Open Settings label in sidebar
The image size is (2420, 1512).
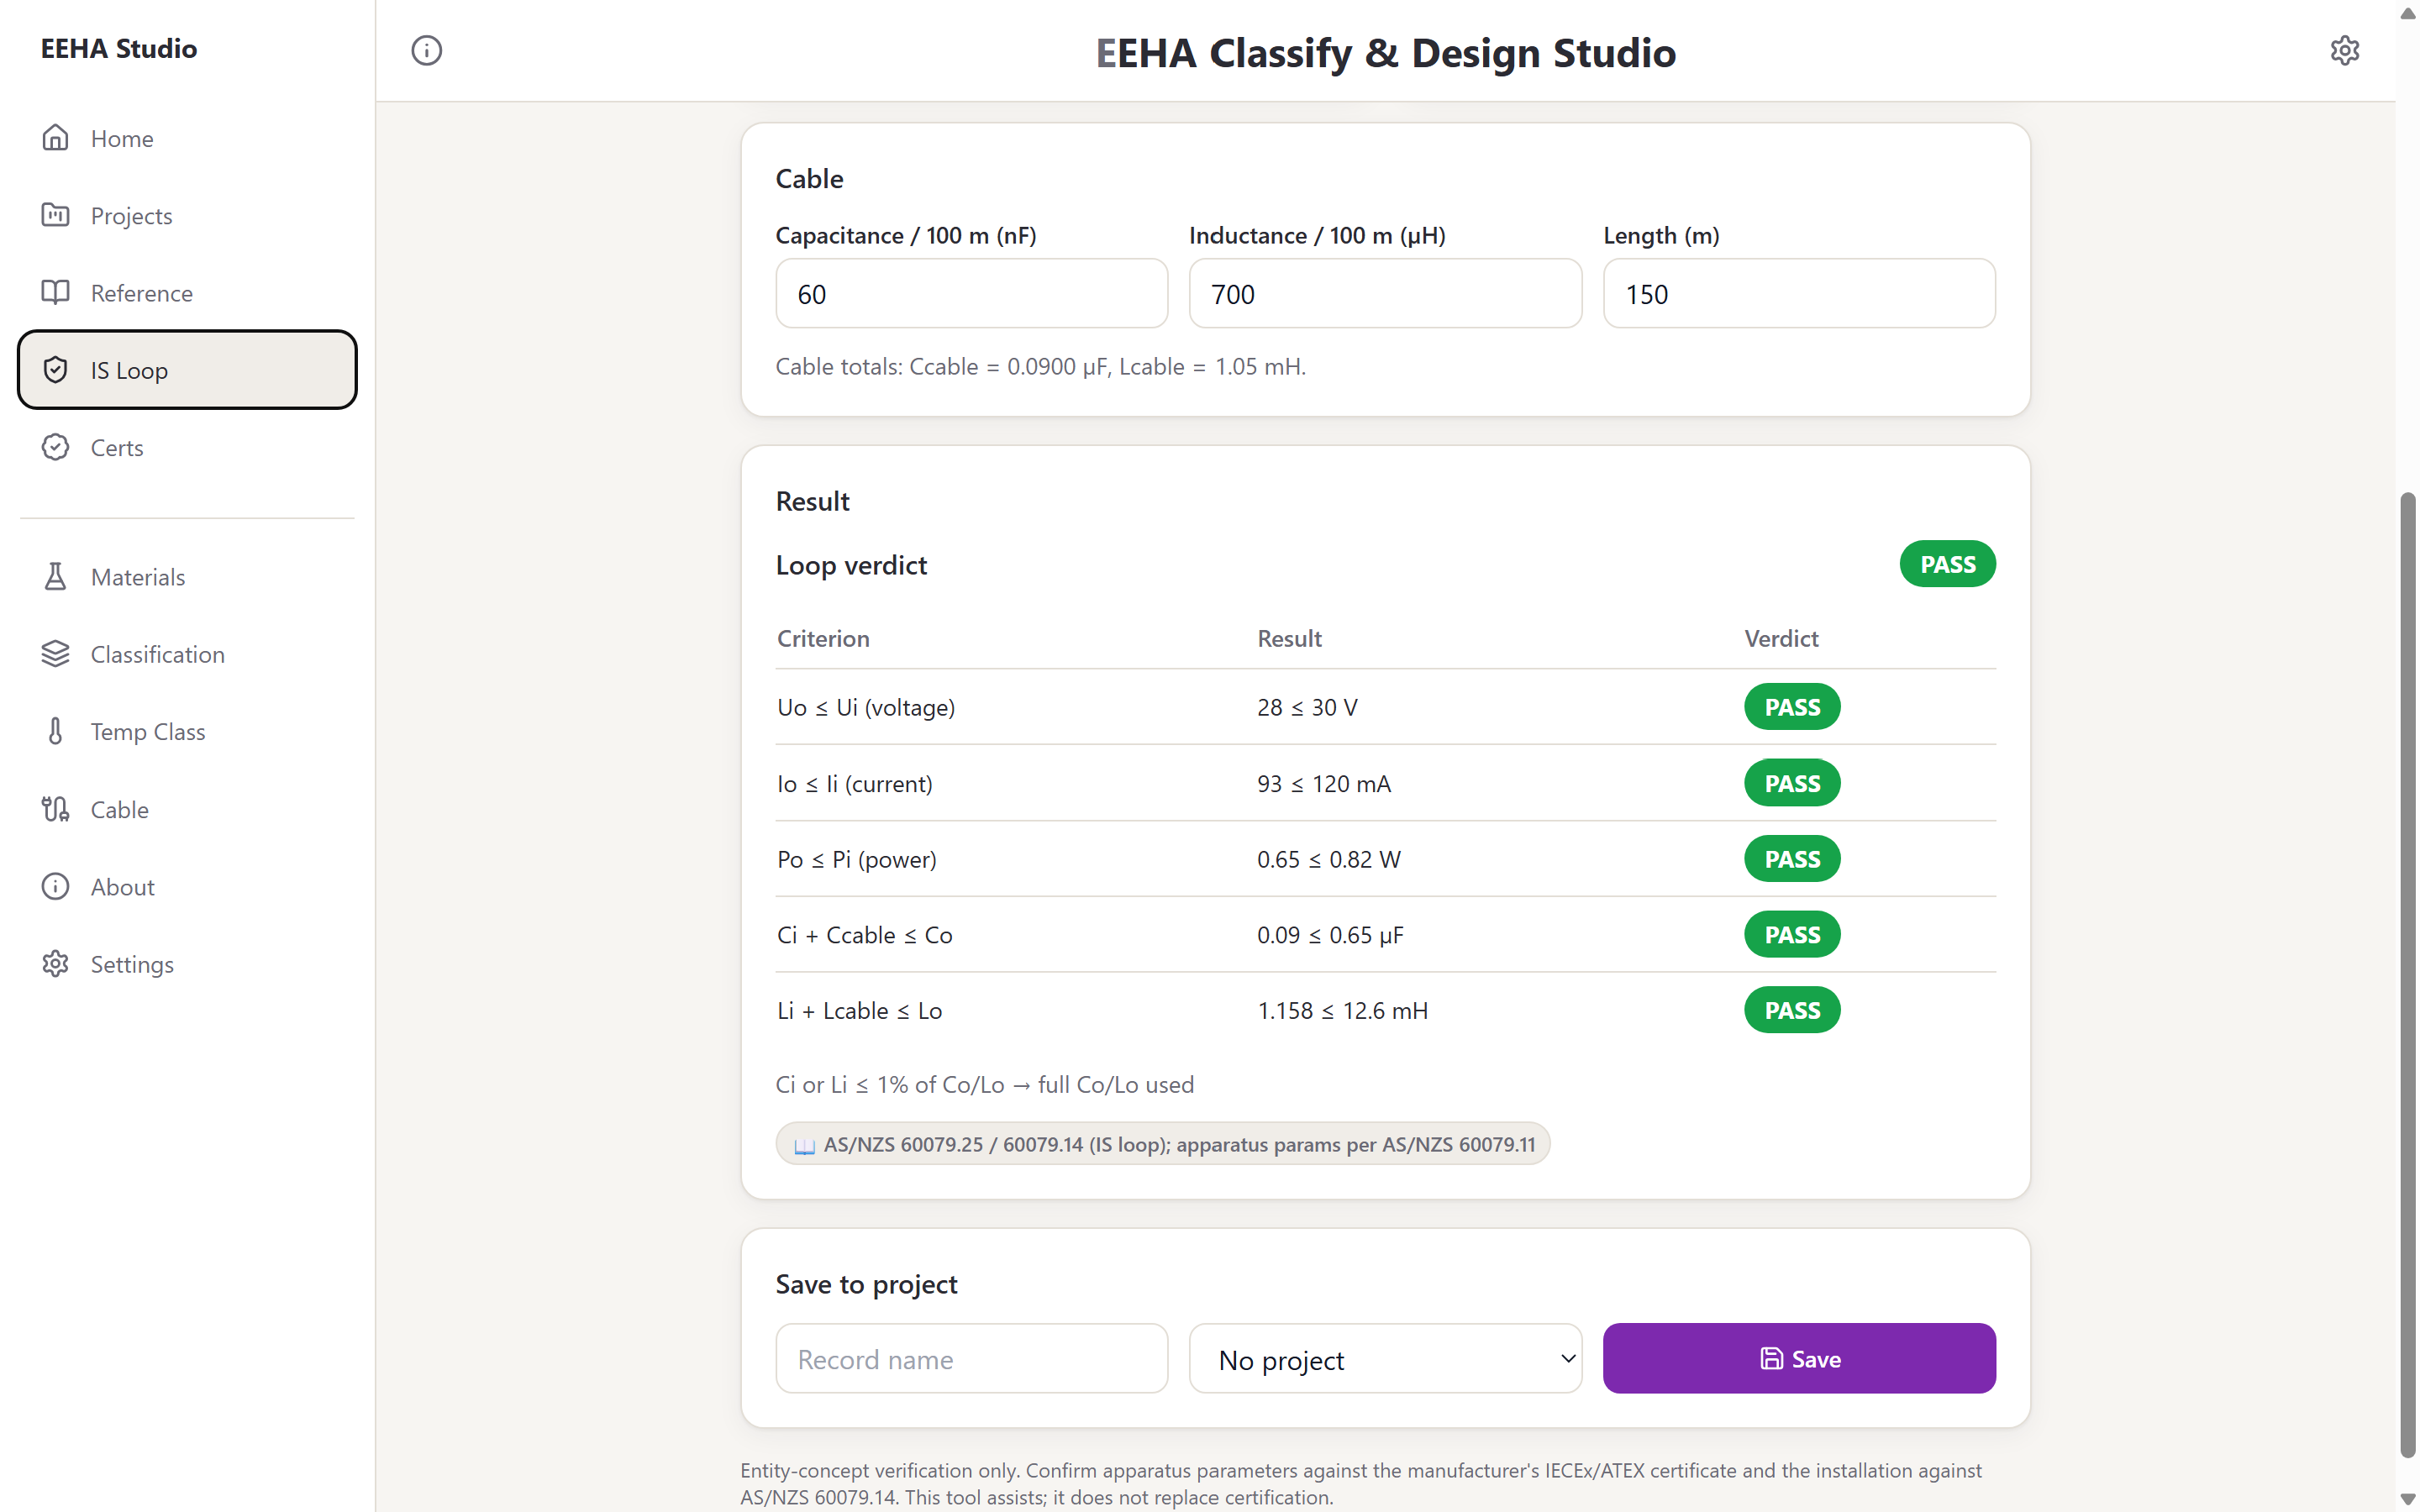pyautogui.click(x=132, y=964)
